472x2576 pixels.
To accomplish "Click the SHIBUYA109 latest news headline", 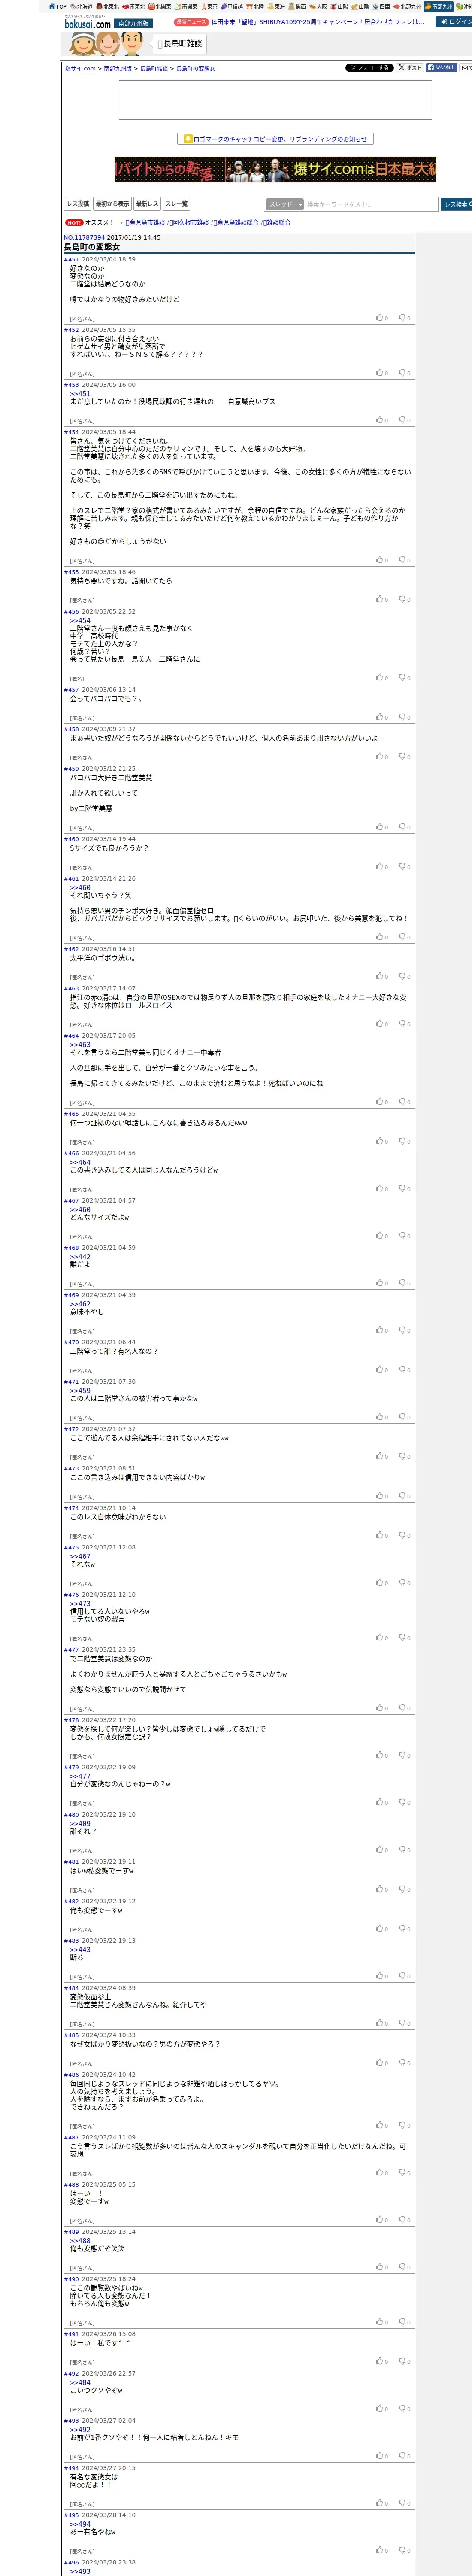I will click(317, 22).
